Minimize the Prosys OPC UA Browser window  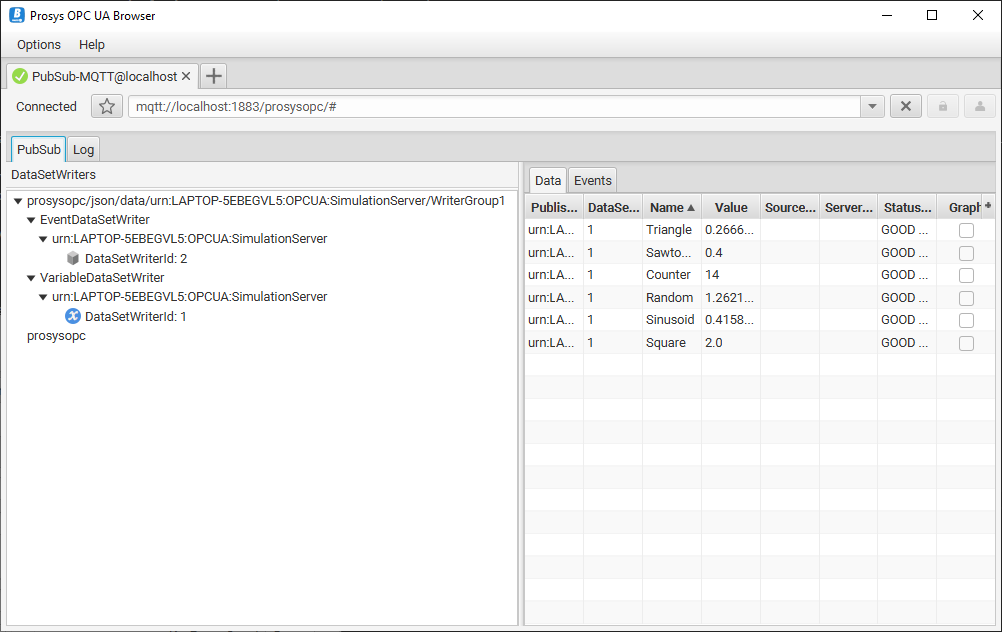(x=887, y=15)
